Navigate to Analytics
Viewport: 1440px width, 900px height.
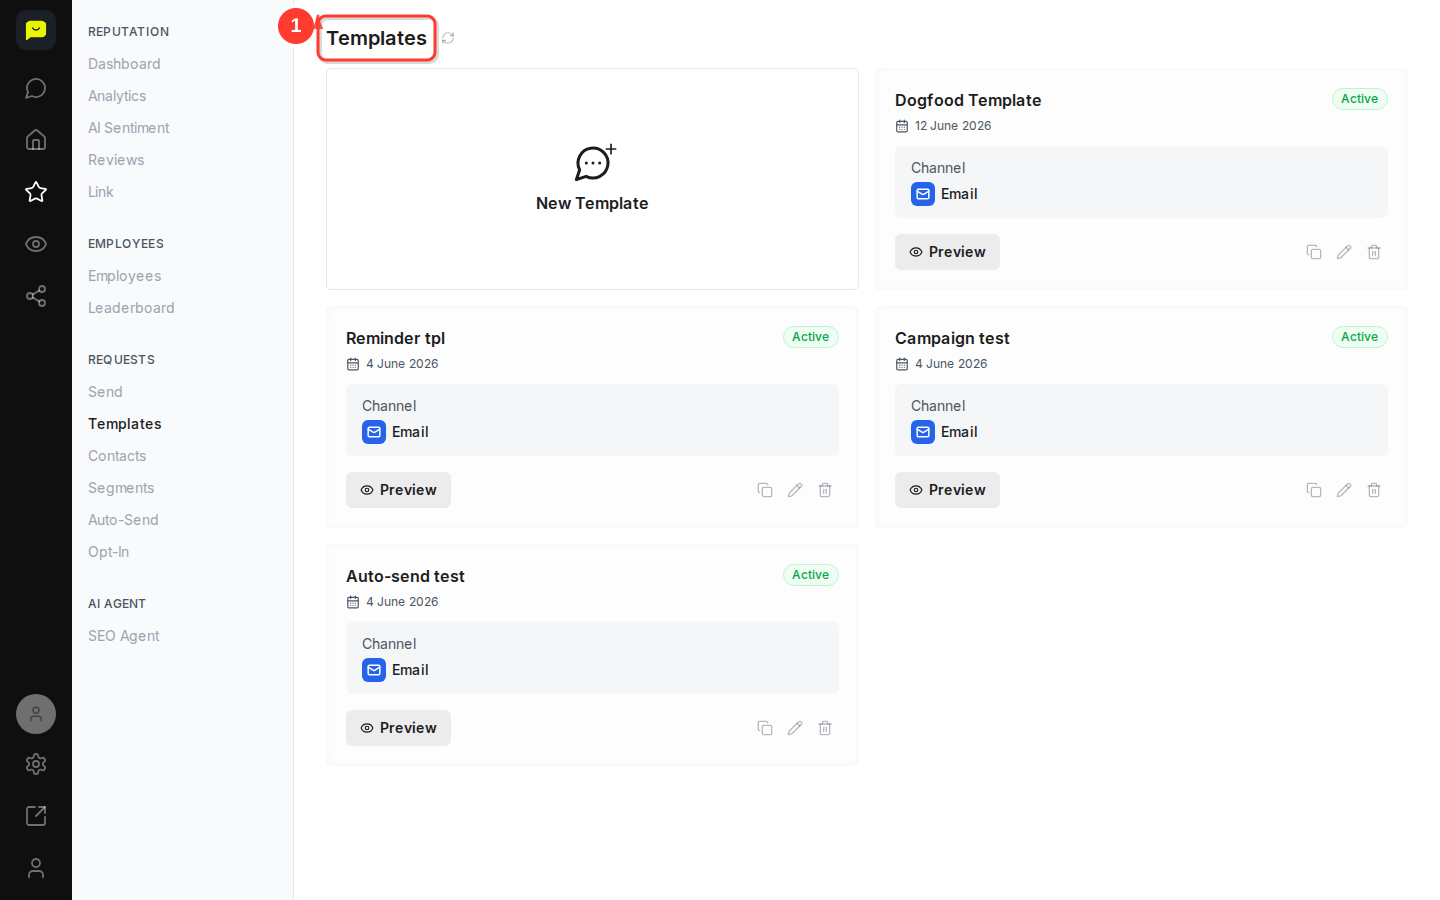click(x=117, y=96)
